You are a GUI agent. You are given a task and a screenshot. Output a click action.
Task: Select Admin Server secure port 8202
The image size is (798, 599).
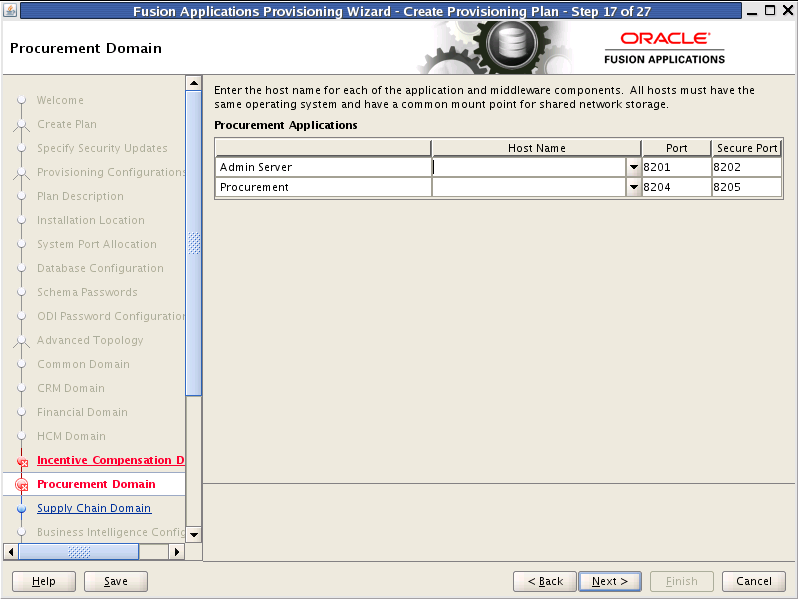(x=747, y=167)
